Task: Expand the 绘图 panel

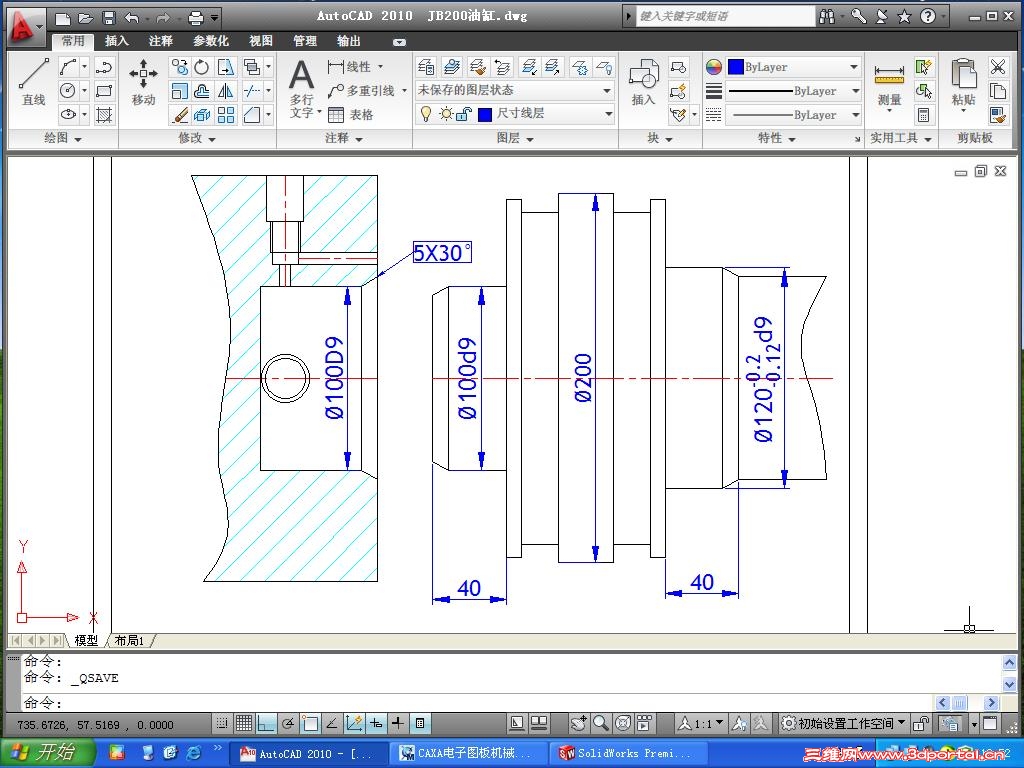Action: (x=63, y=138)
